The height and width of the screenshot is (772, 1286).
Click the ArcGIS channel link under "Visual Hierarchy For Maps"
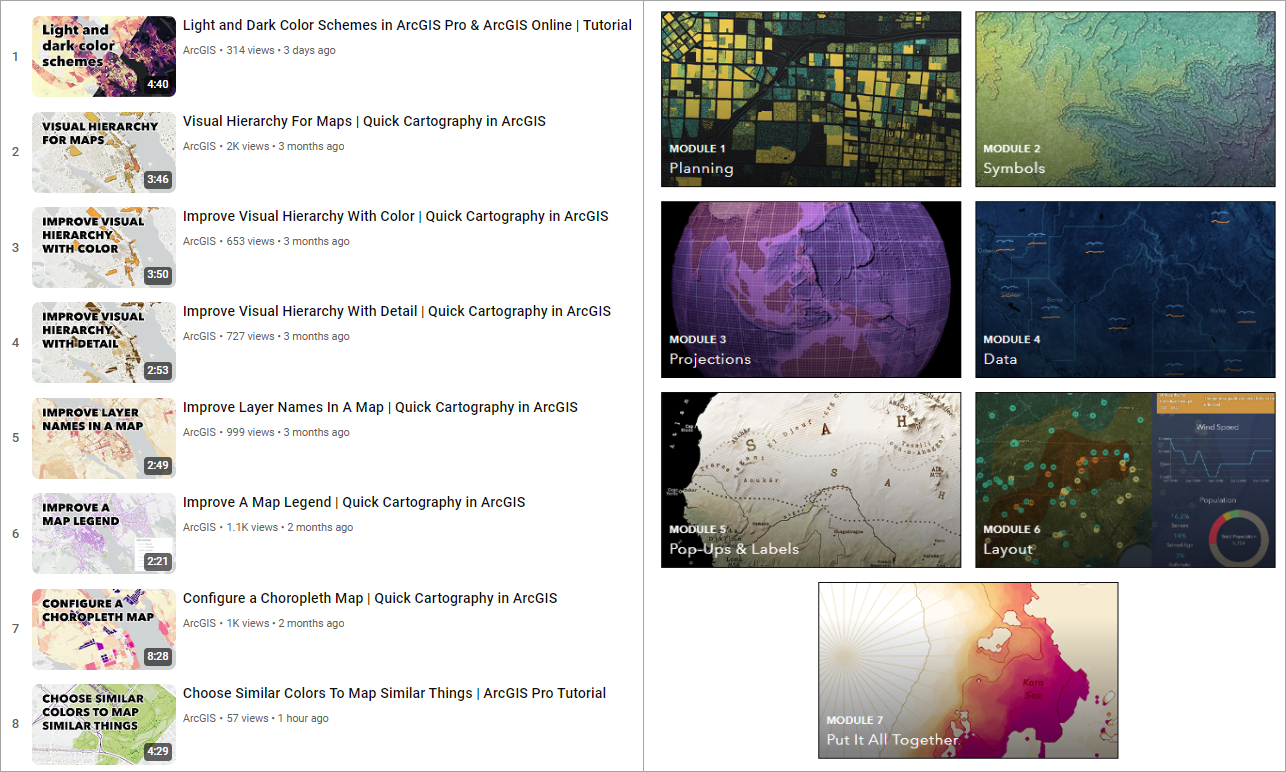tap(198, 145)
